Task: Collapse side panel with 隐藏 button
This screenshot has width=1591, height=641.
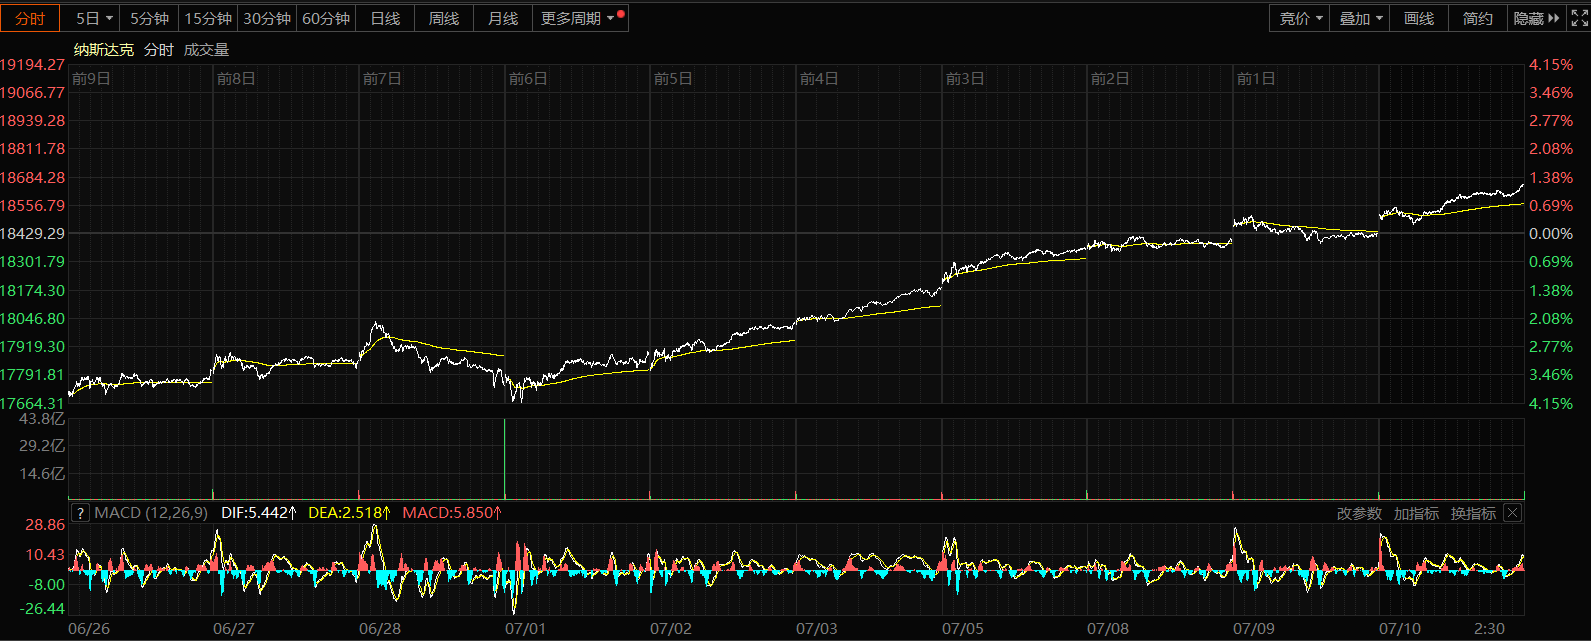Action: pyautogui.click(x=1536, y=18)
